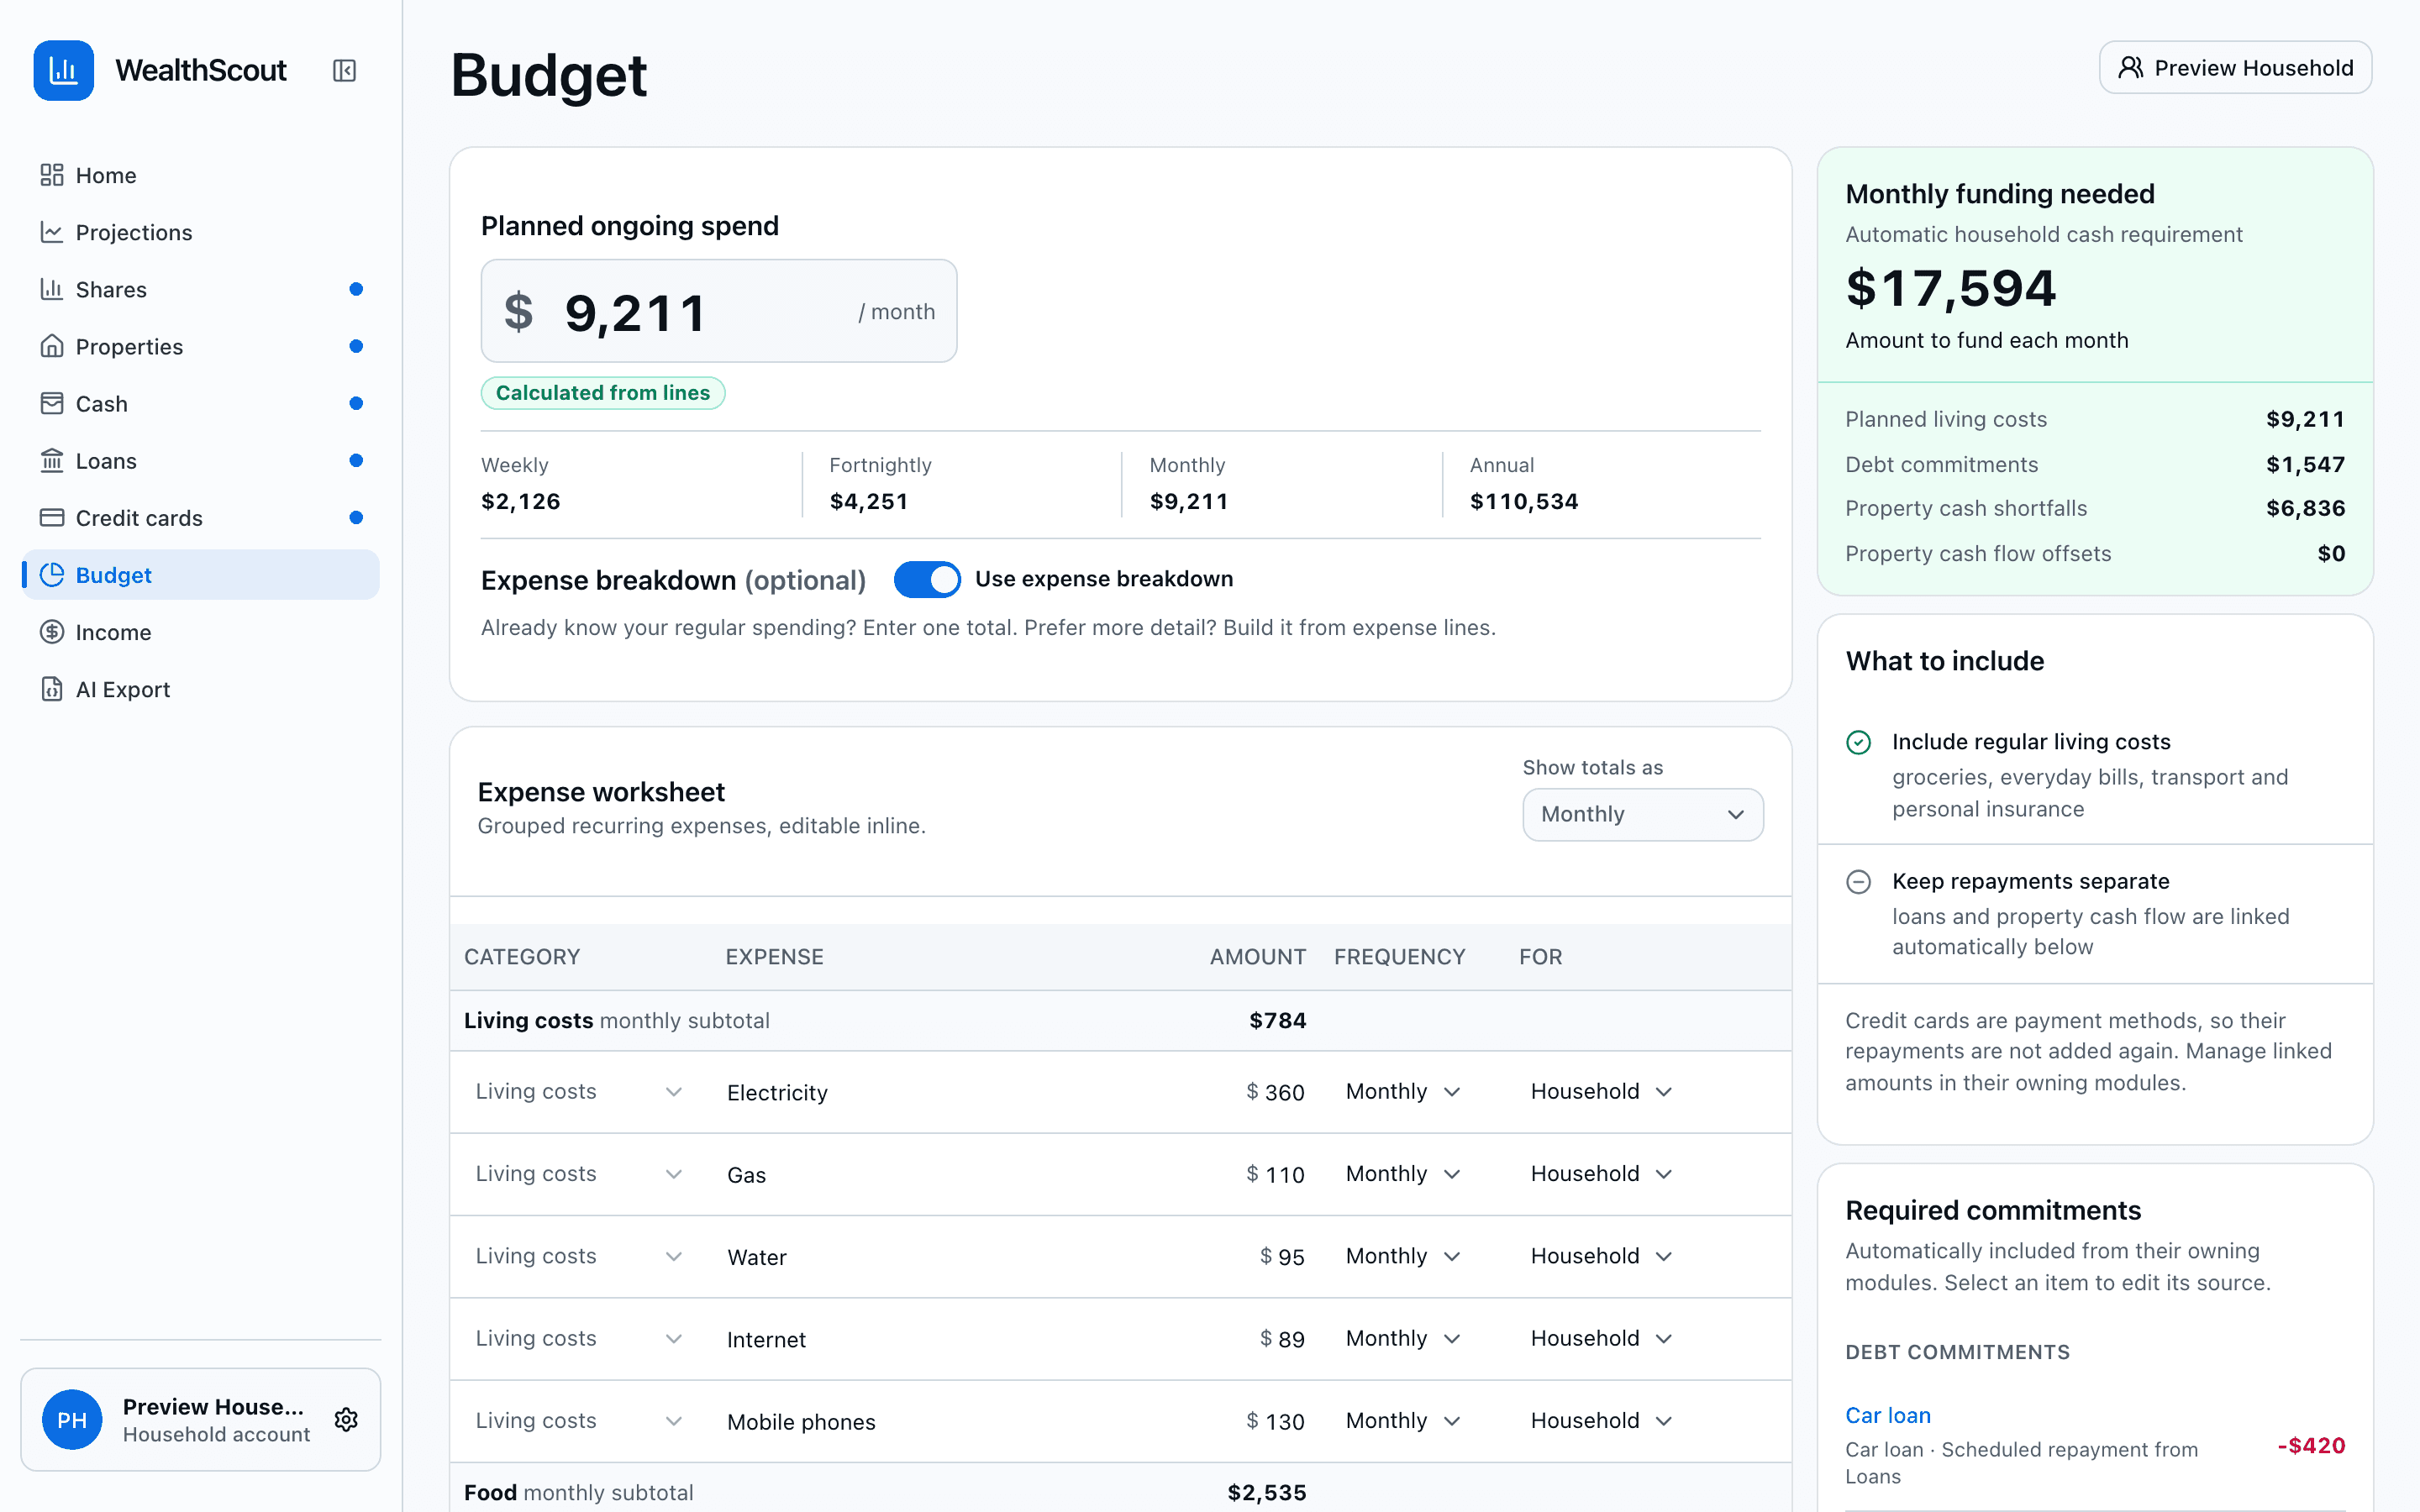Open frequency dropdown for Internet row
The width and height of the screenshot is (2420, 1512).
(1403, 1338)
